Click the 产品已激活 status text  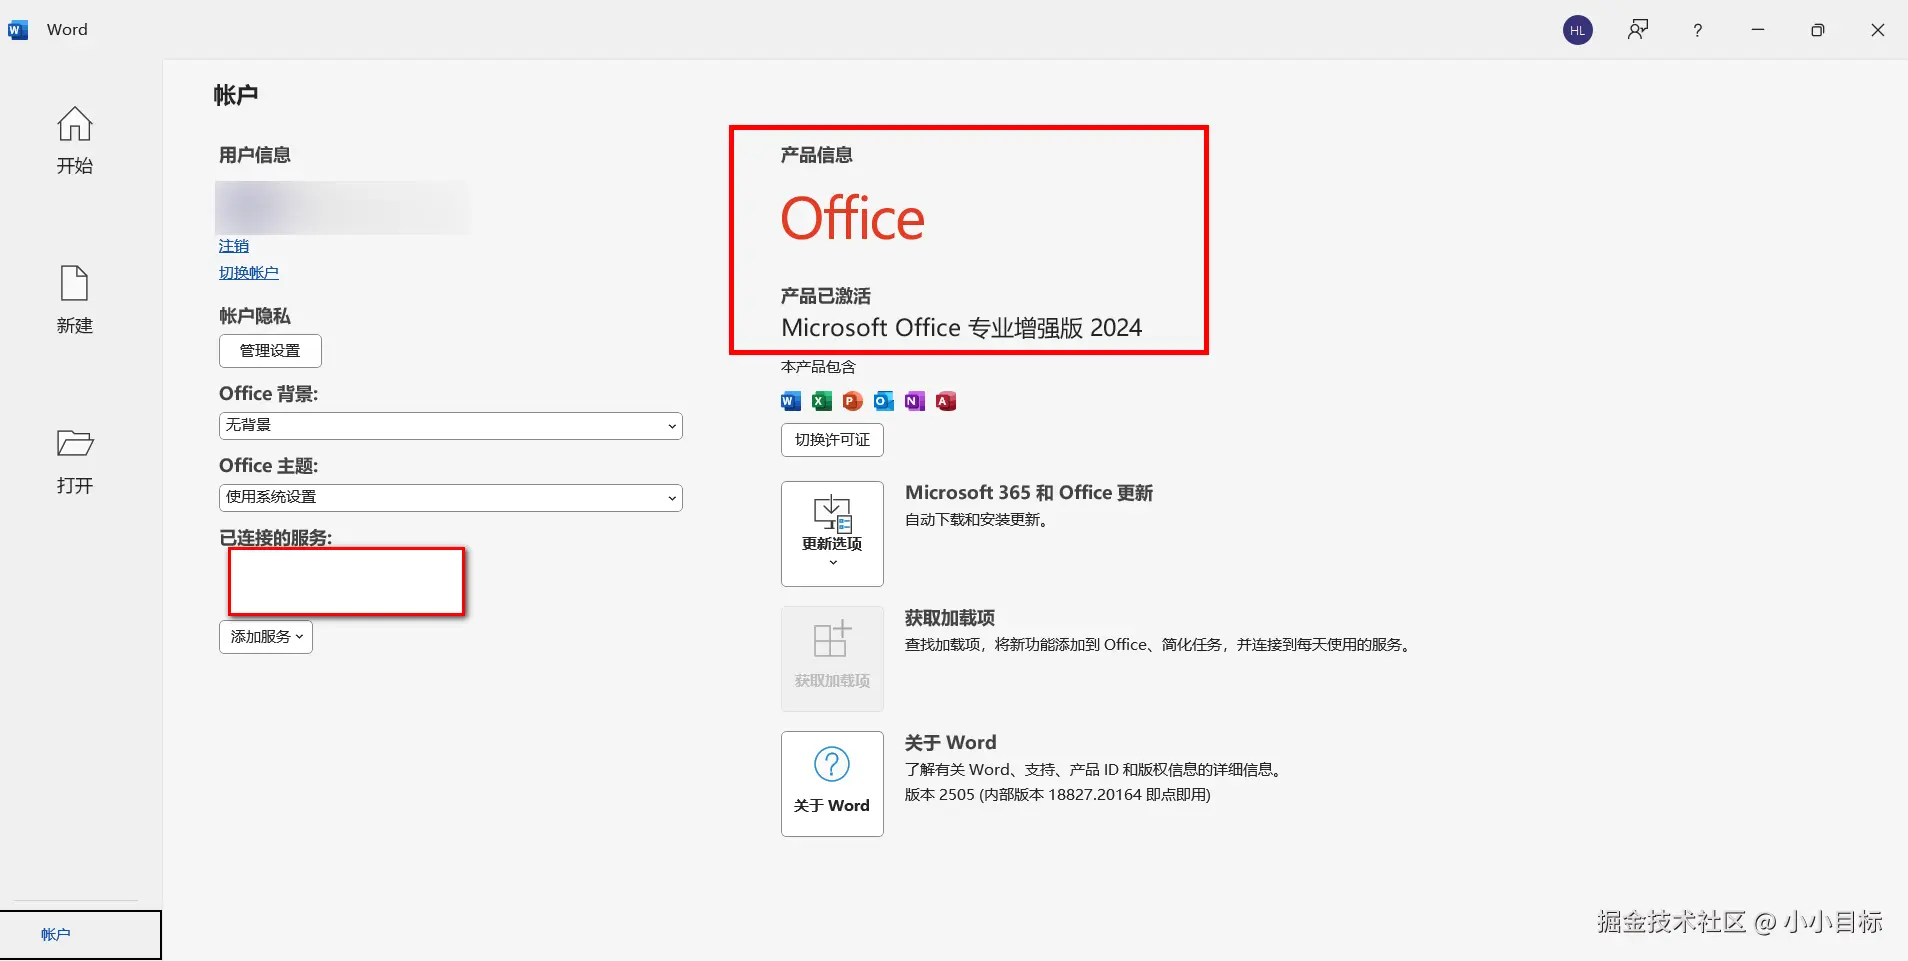826,296
